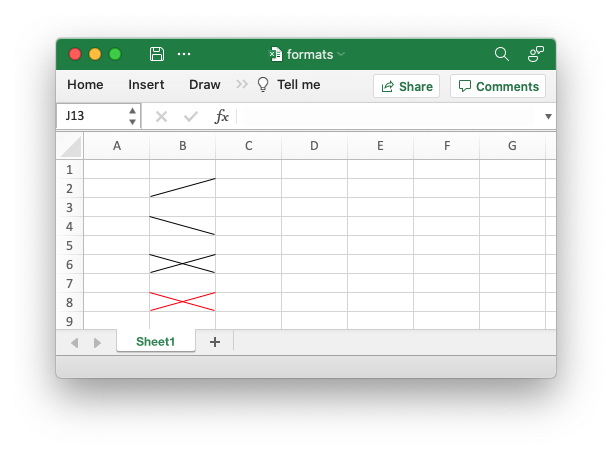The width and height of the screenshot is (612, 452).
Task: Select row 7 header
Action: tap(69, 283)
